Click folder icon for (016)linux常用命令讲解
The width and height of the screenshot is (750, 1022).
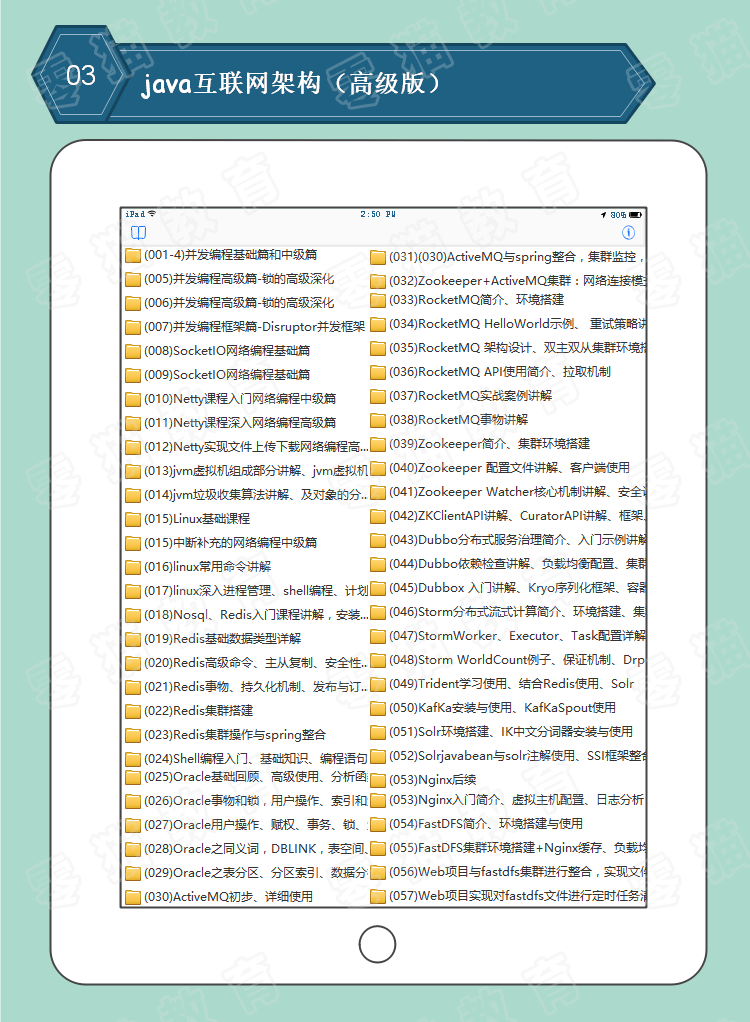pos(133,567)
